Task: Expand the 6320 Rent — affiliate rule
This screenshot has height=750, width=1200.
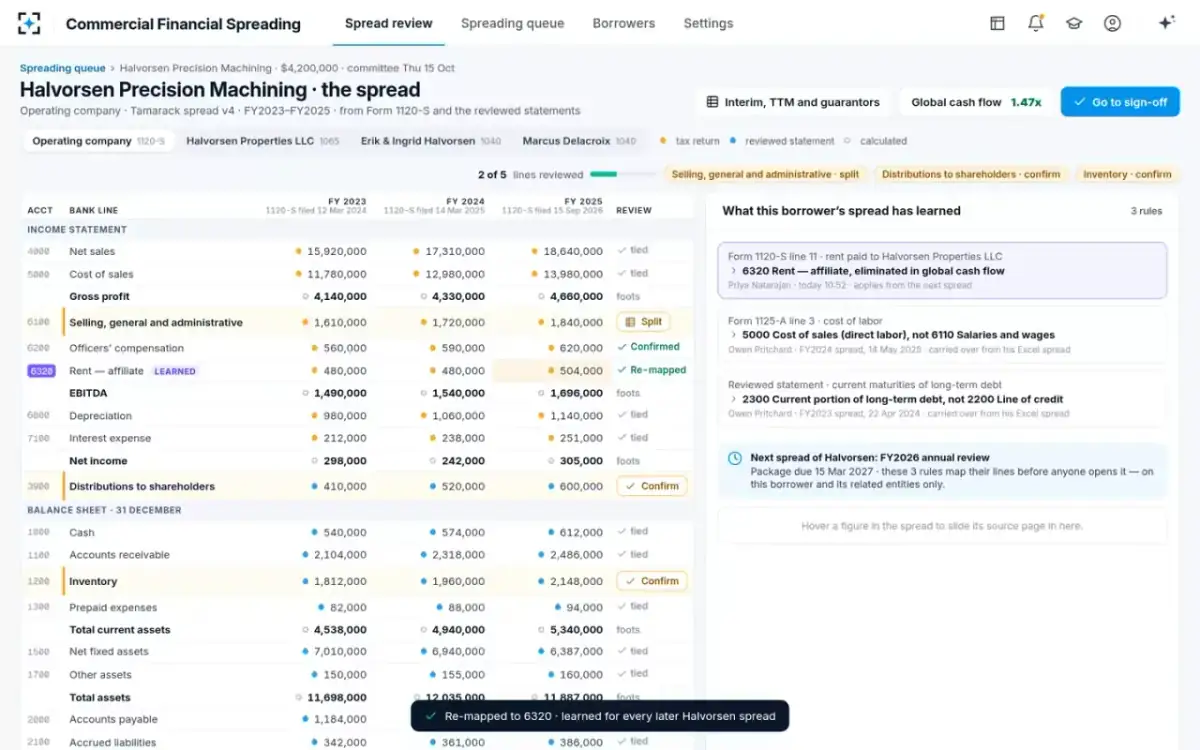Action: (x=942, y=270)
